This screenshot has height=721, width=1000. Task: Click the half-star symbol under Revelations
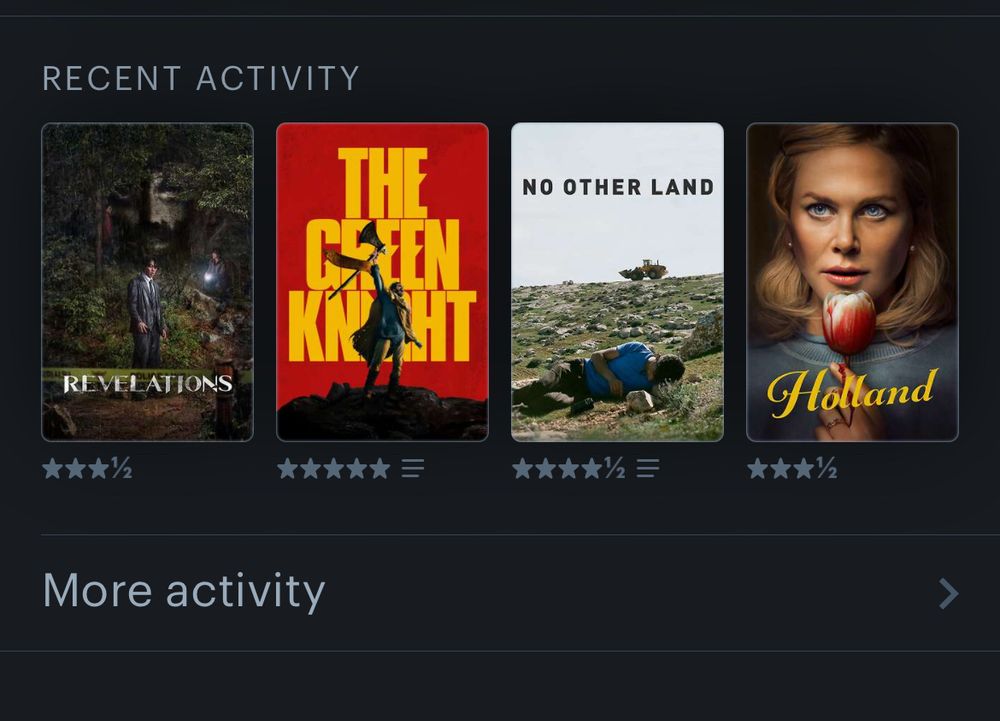[122, 468]
